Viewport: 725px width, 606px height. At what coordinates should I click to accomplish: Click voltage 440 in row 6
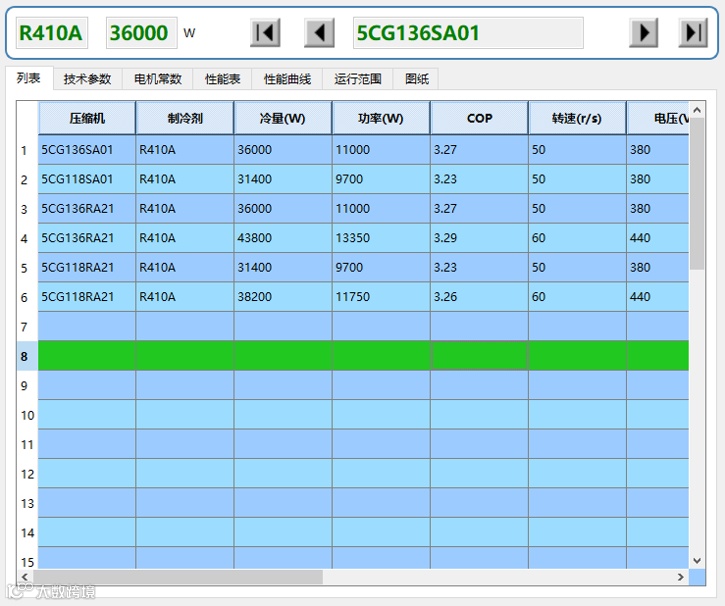[x=658, y=296]
